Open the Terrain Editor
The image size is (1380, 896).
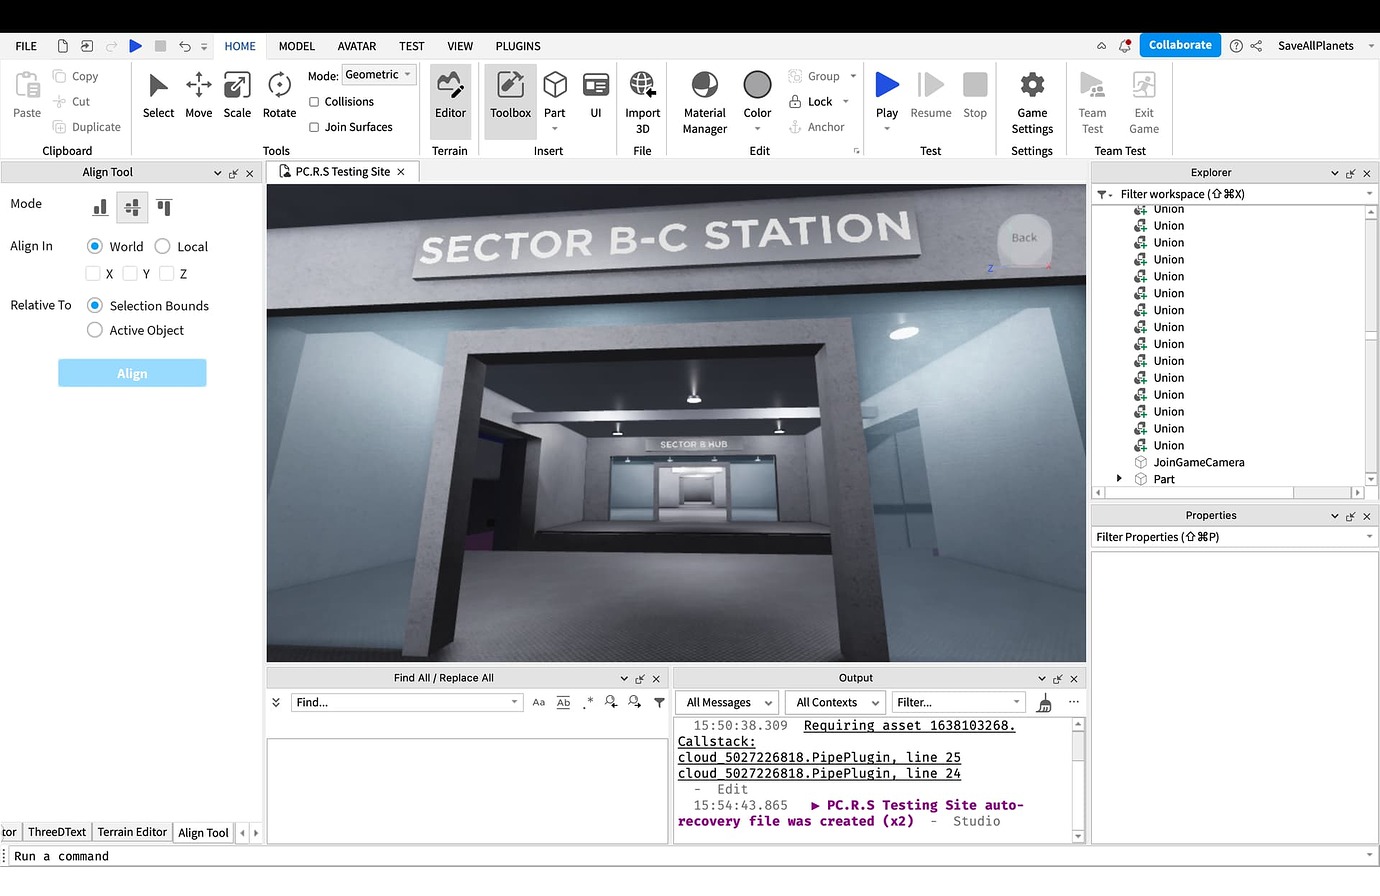coord(450,95)
